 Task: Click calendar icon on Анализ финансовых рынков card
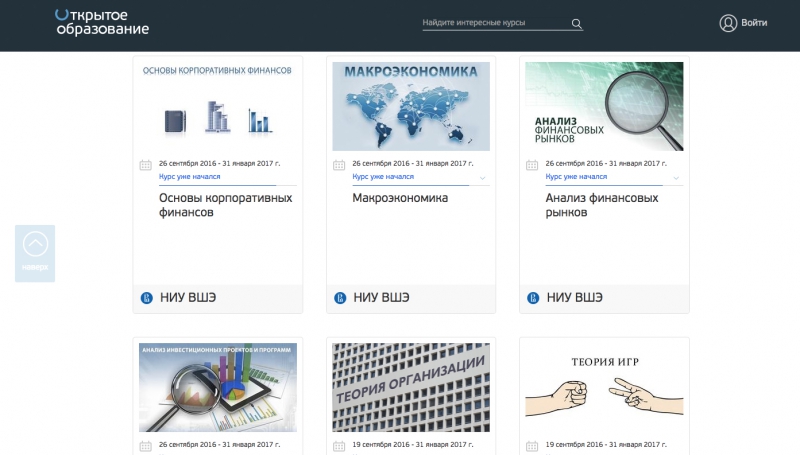pyautogui.click(x=532, y=165)
